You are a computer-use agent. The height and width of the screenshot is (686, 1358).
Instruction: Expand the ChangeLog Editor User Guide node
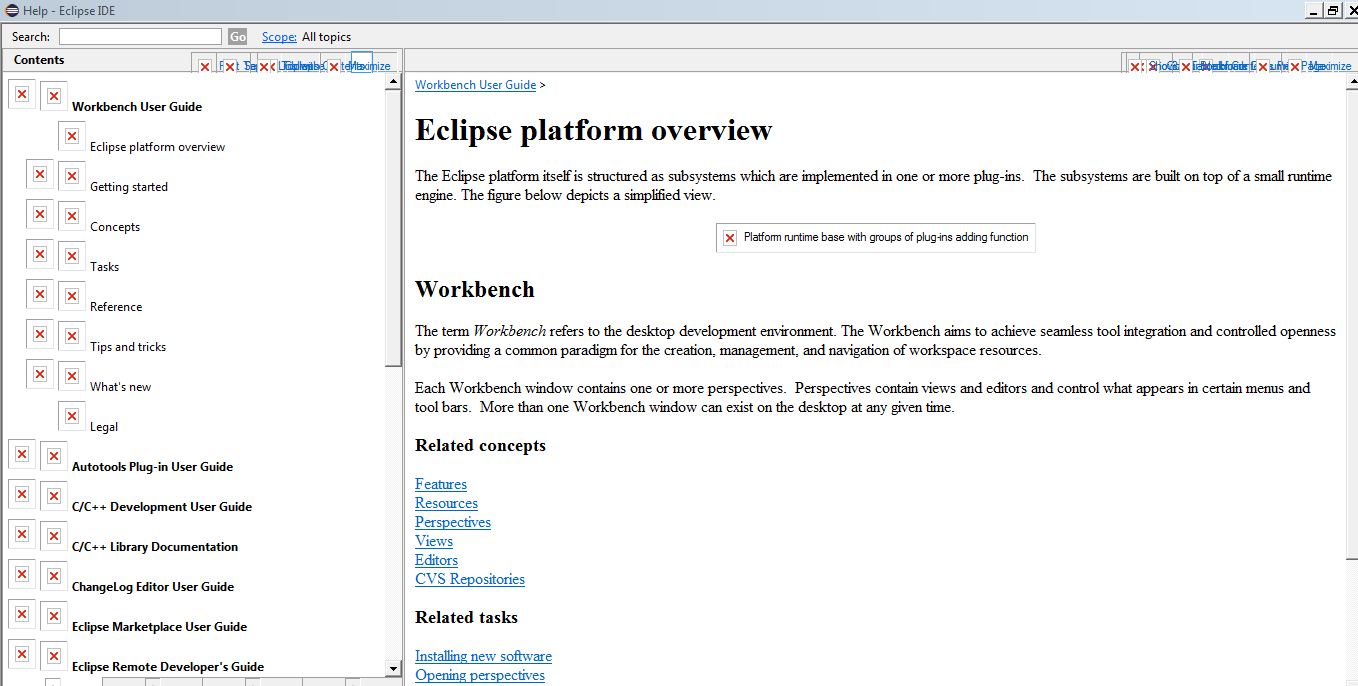click(x=22, y=574)
